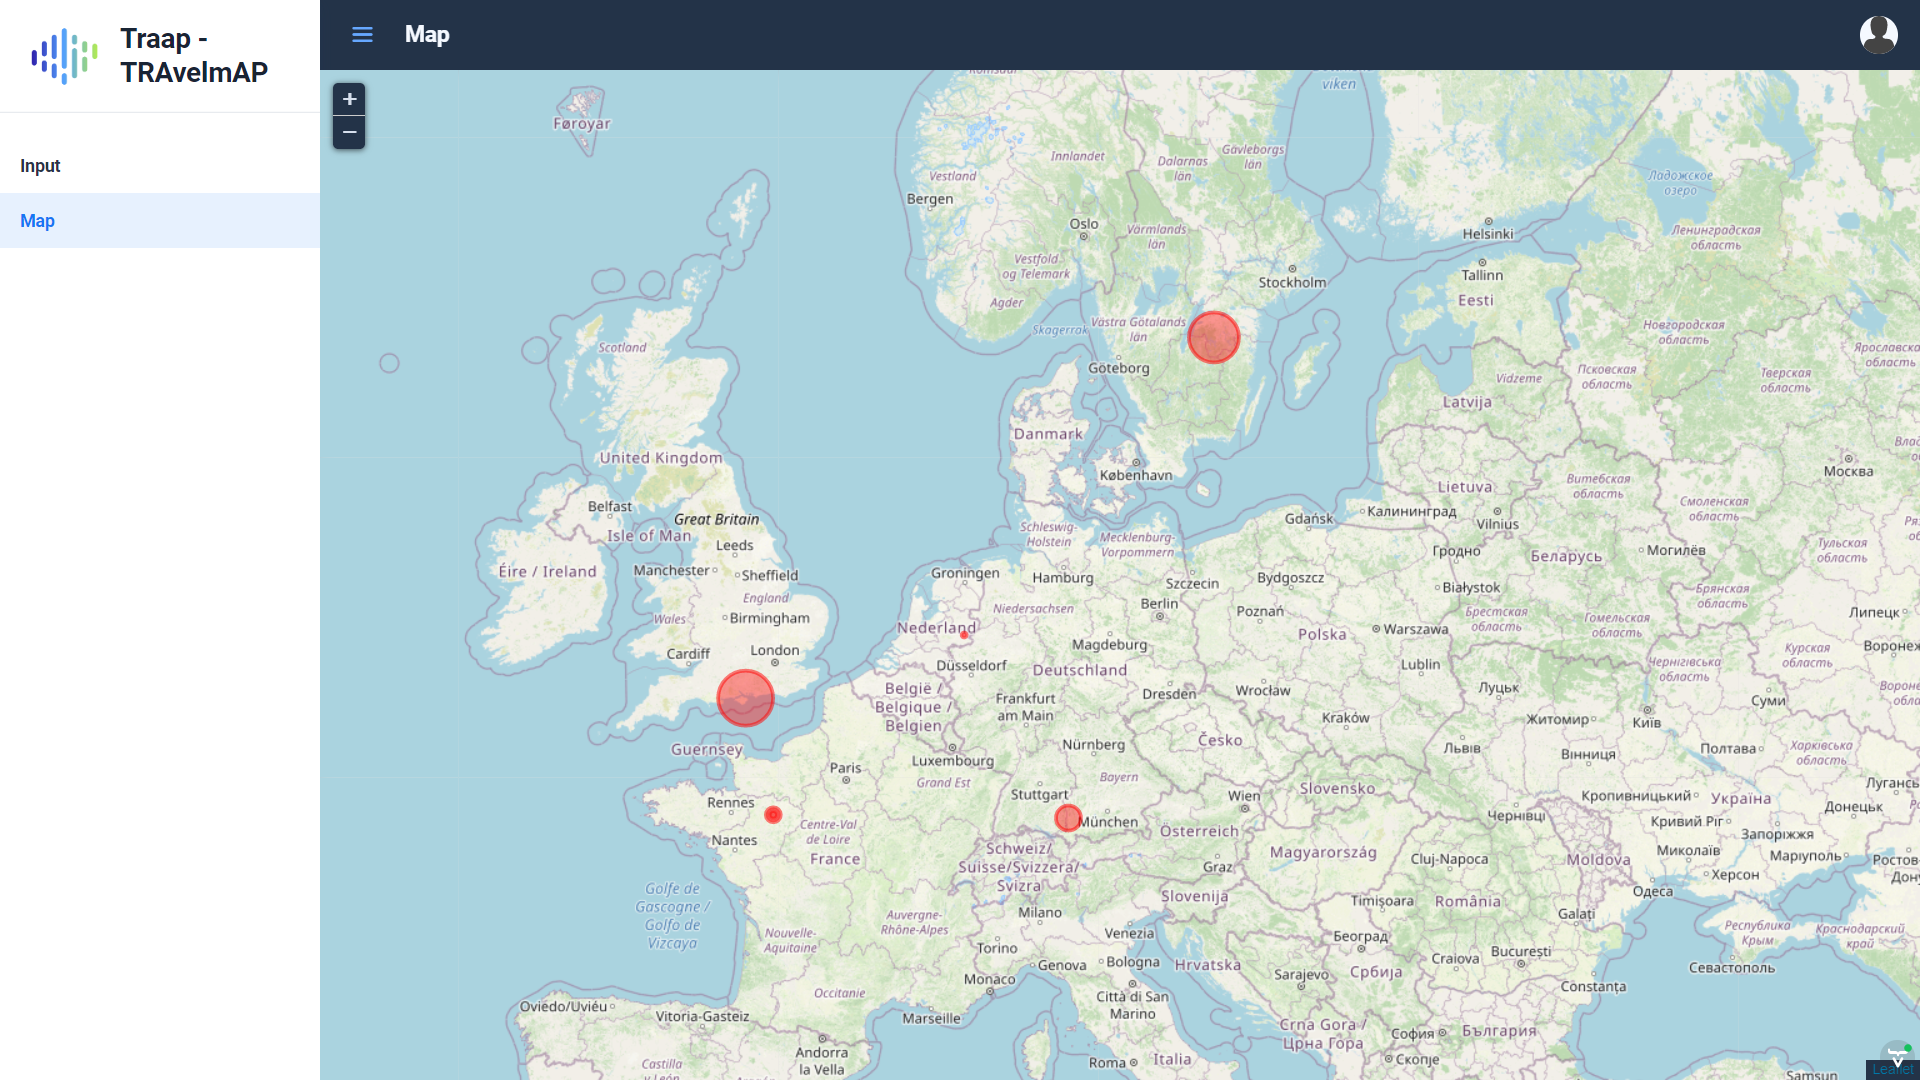Click the Traap waveform logo
Image resolution: width=1920 pixels, height=1080 pixels.
pyautogui.click(x=64, y=56)
